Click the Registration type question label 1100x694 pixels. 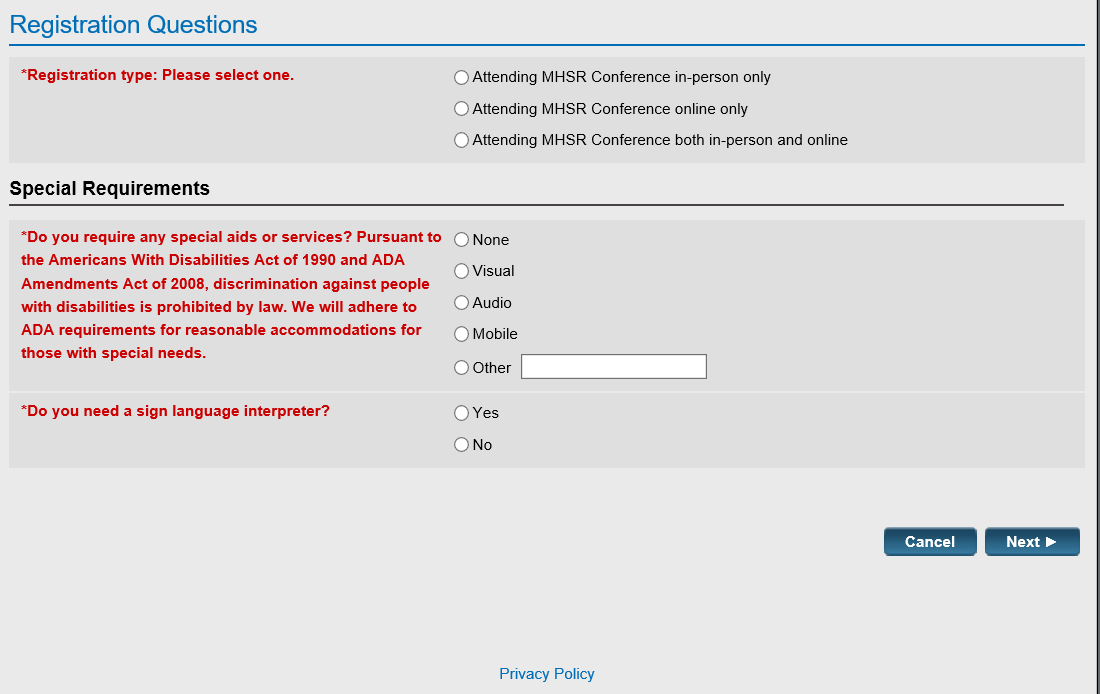point(157,75)
